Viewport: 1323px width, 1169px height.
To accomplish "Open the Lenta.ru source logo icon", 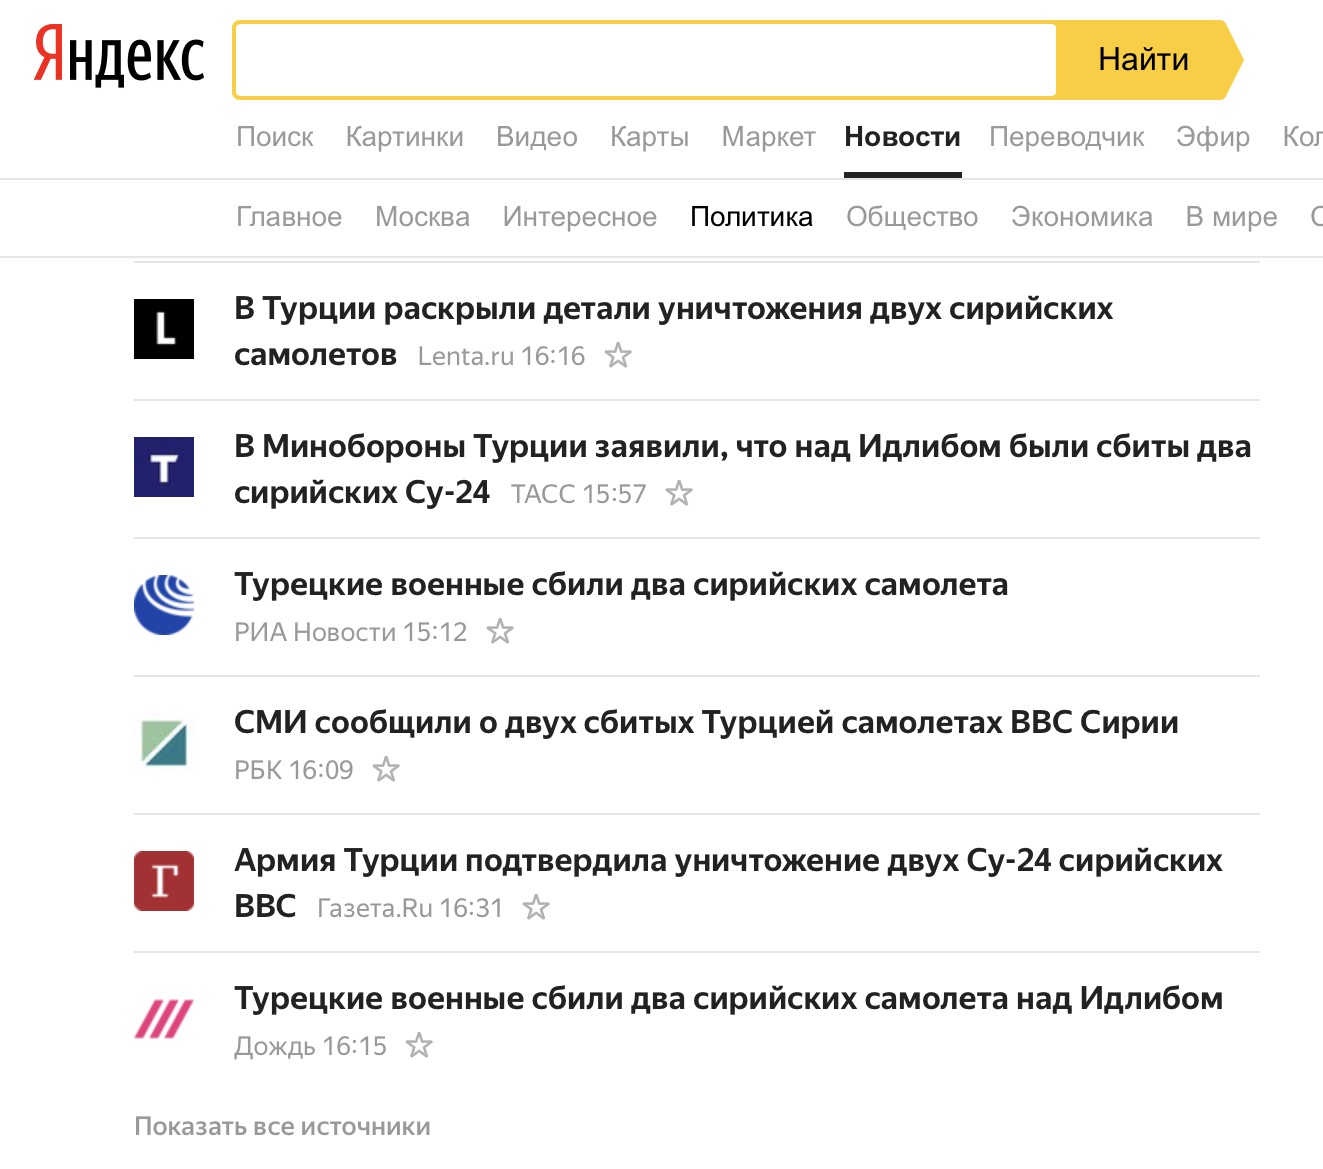I will [x=164, y=329].
